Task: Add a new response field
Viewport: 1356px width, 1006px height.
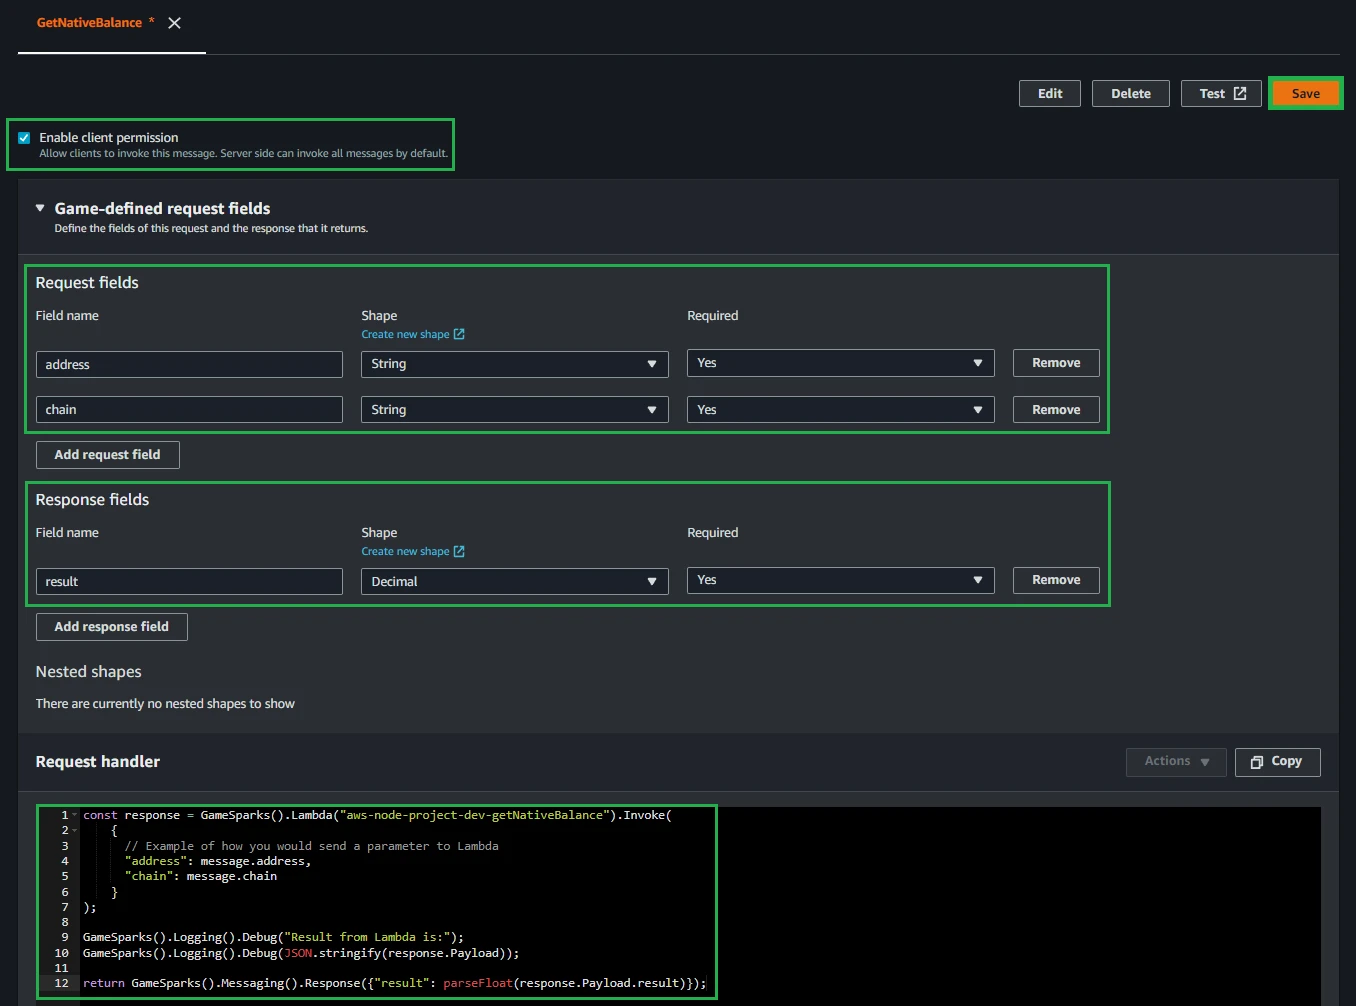Action: pyautogui.click(x=111, y=627)
